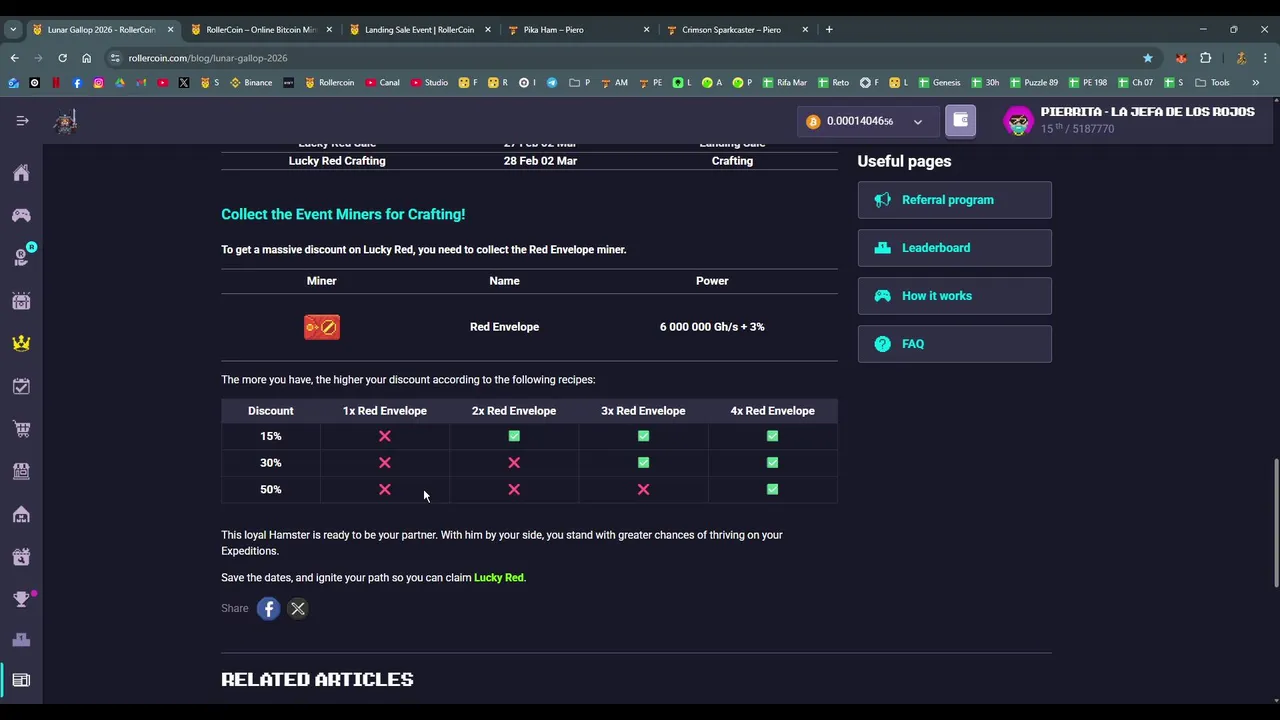1280x720 pixels.
Task: Open the Rollercoin bookmark
Action: click(329, 83)
